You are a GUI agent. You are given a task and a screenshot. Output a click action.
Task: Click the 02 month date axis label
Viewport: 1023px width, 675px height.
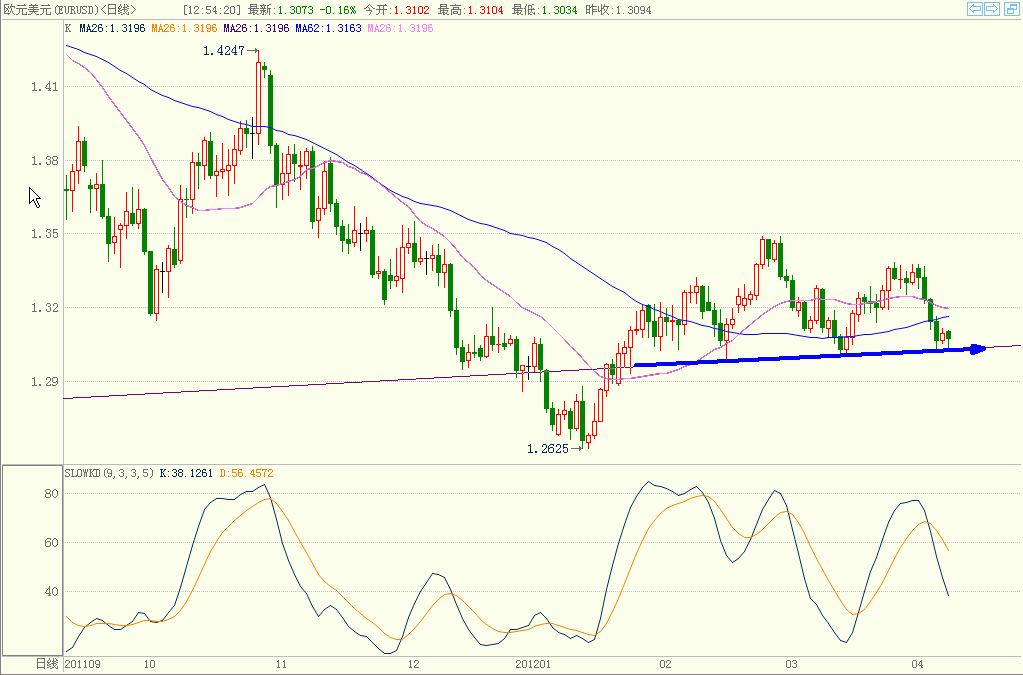click(x=665, y=665)
